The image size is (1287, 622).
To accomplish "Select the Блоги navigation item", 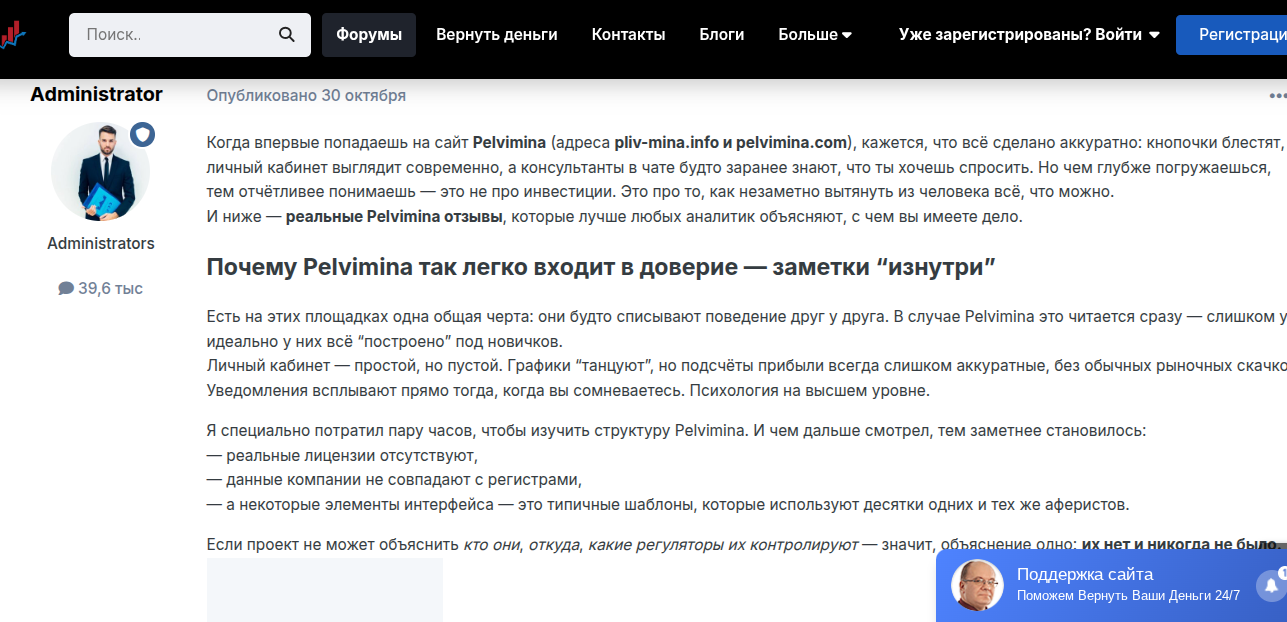I will [x=721, y=33].
